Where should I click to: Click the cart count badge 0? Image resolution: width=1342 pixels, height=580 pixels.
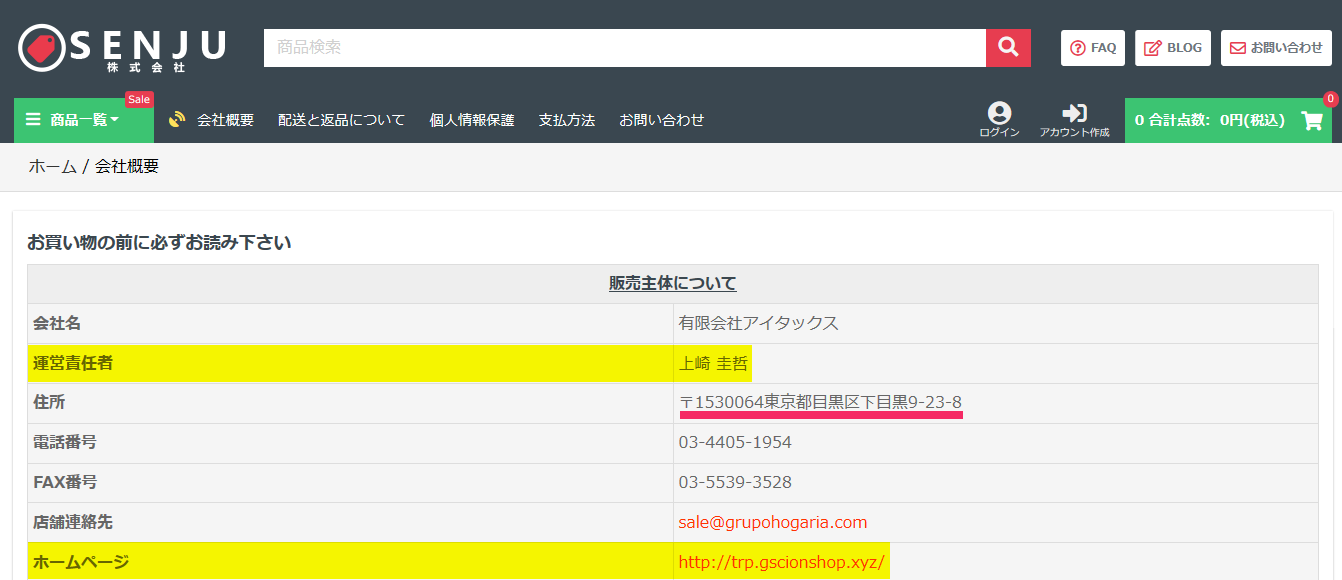[x=1331, y=99]
